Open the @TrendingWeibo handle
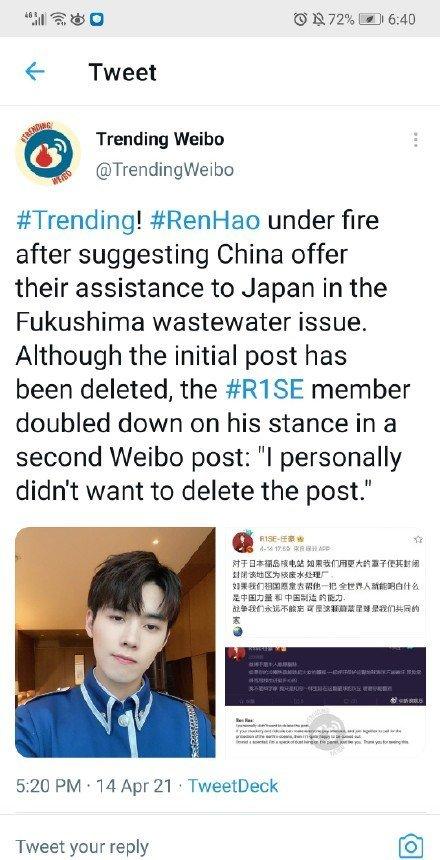 click(165, 170)
